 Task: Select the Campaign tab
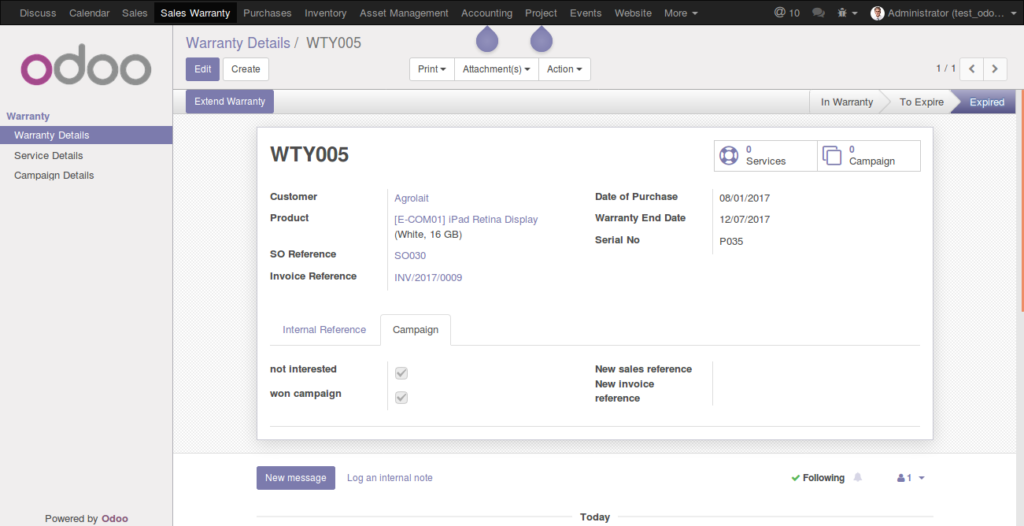pyautogui.click(x=415, y=329)
